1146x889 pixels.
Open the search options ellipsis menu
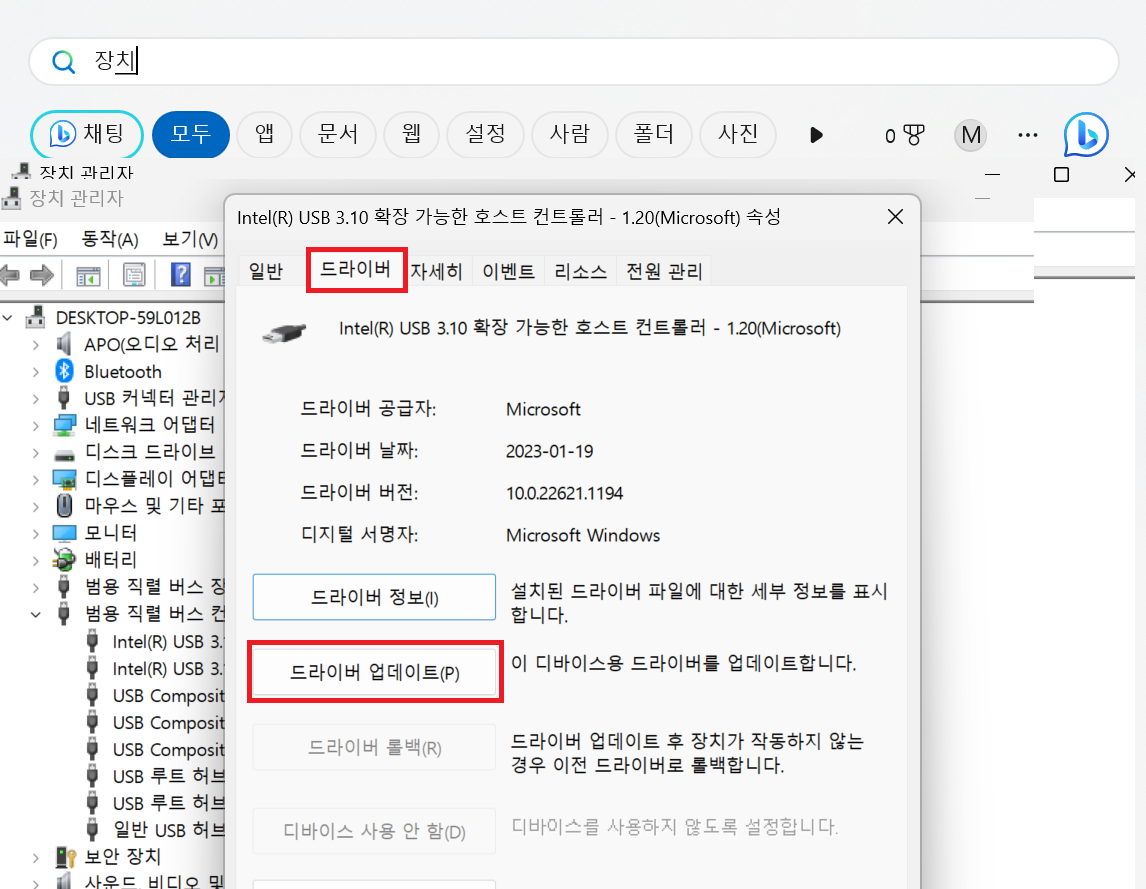pos(1028,135)
